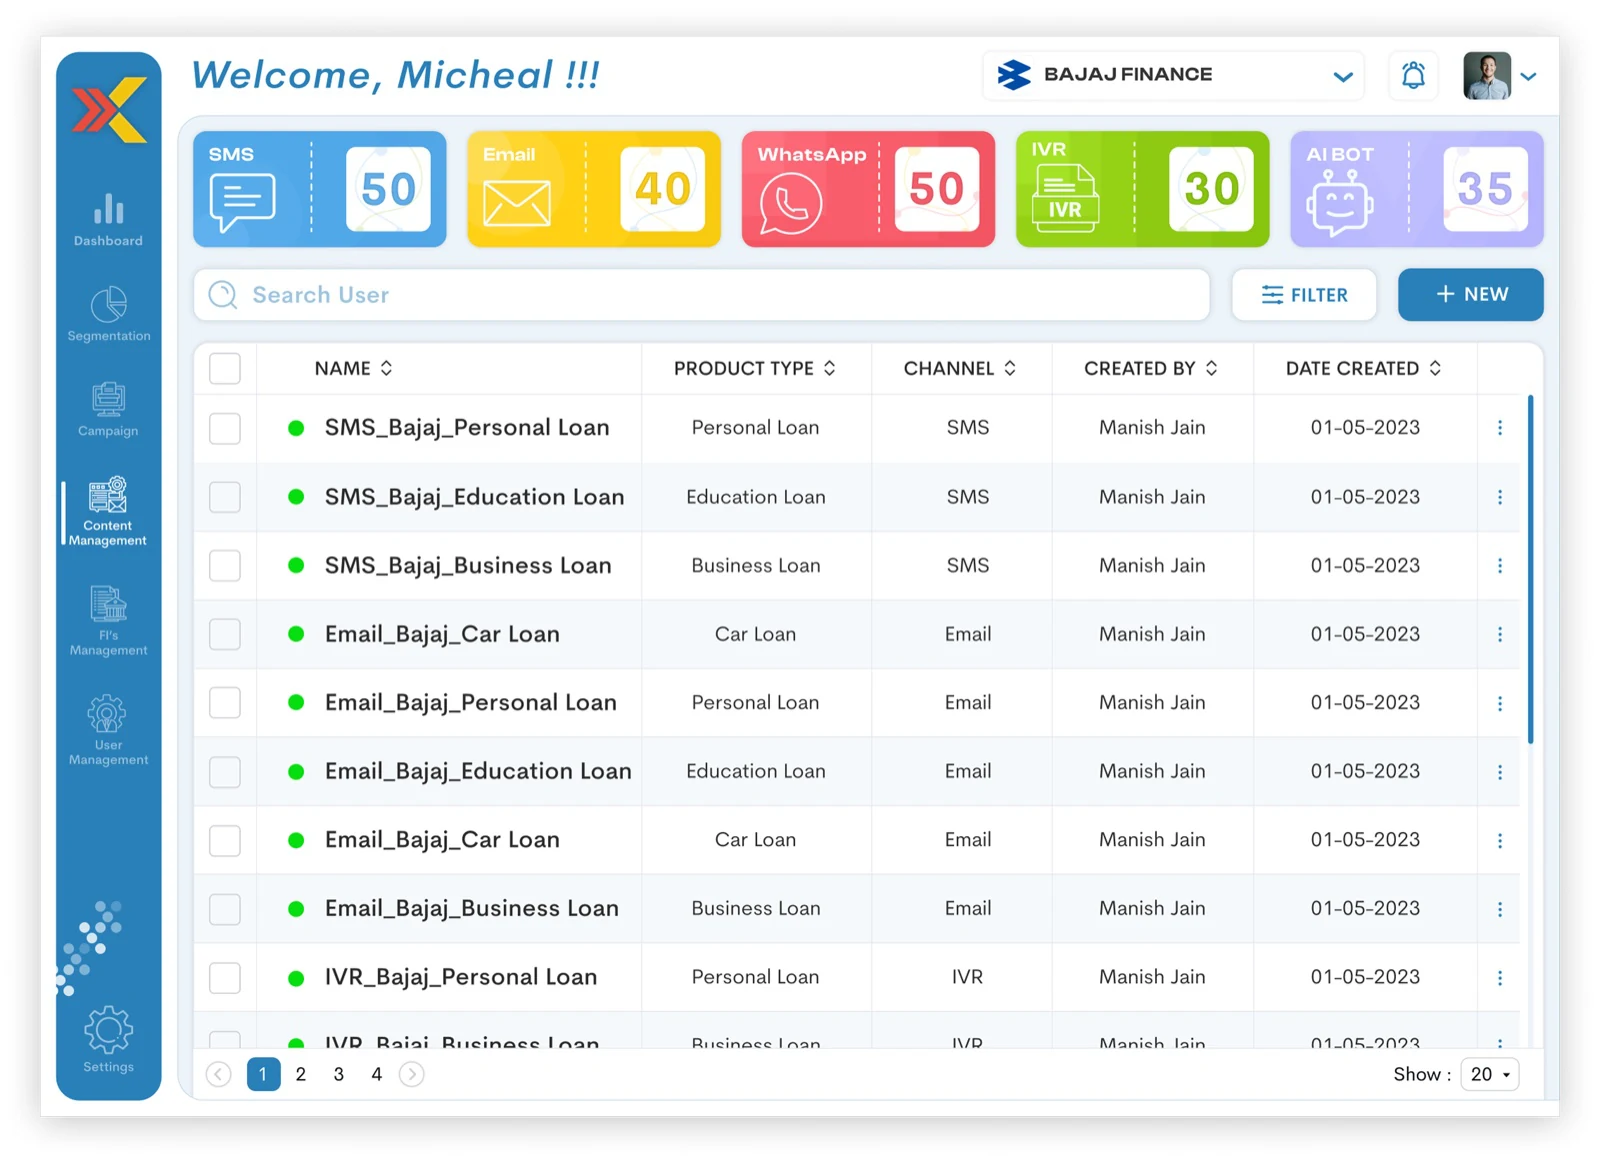This screenshot has height=1161, width=1600.
Task: Open Settings gear in the sidebar
Action: [x=108, y=1040]
